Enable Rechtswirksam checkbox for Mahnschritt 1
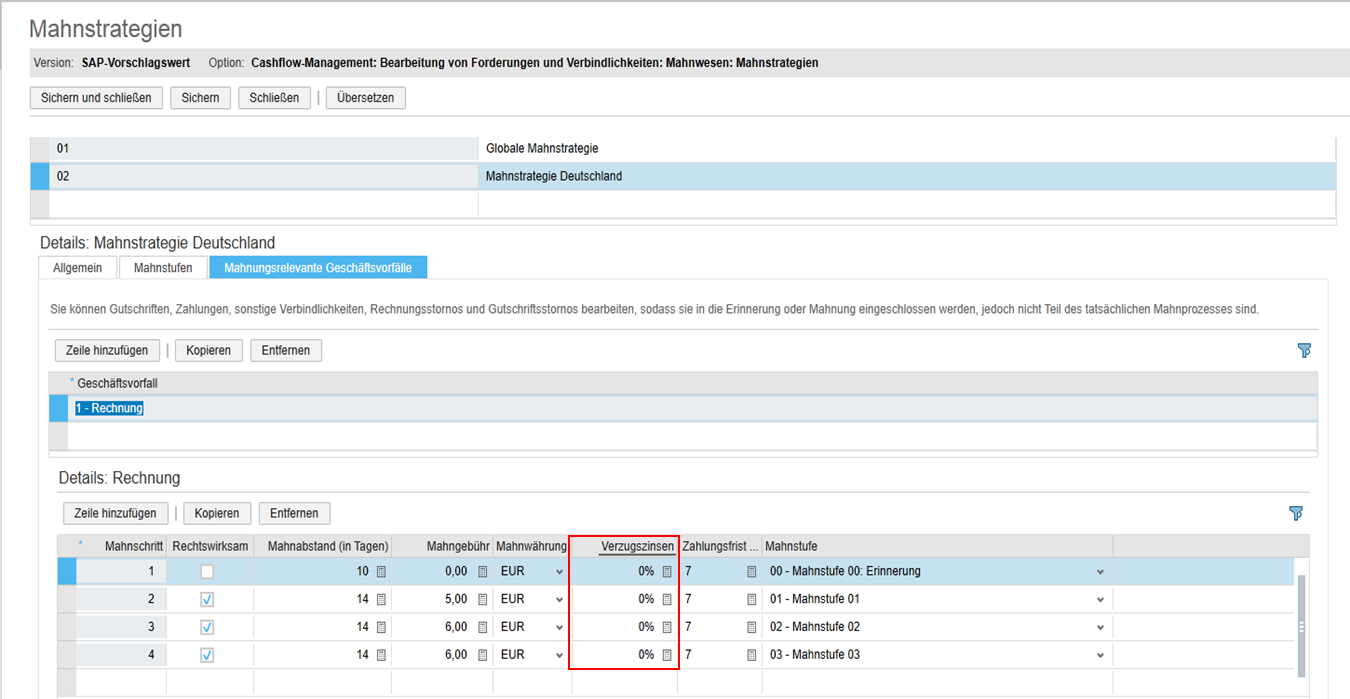The image size is (1350, 699). [x=207, y=572]
